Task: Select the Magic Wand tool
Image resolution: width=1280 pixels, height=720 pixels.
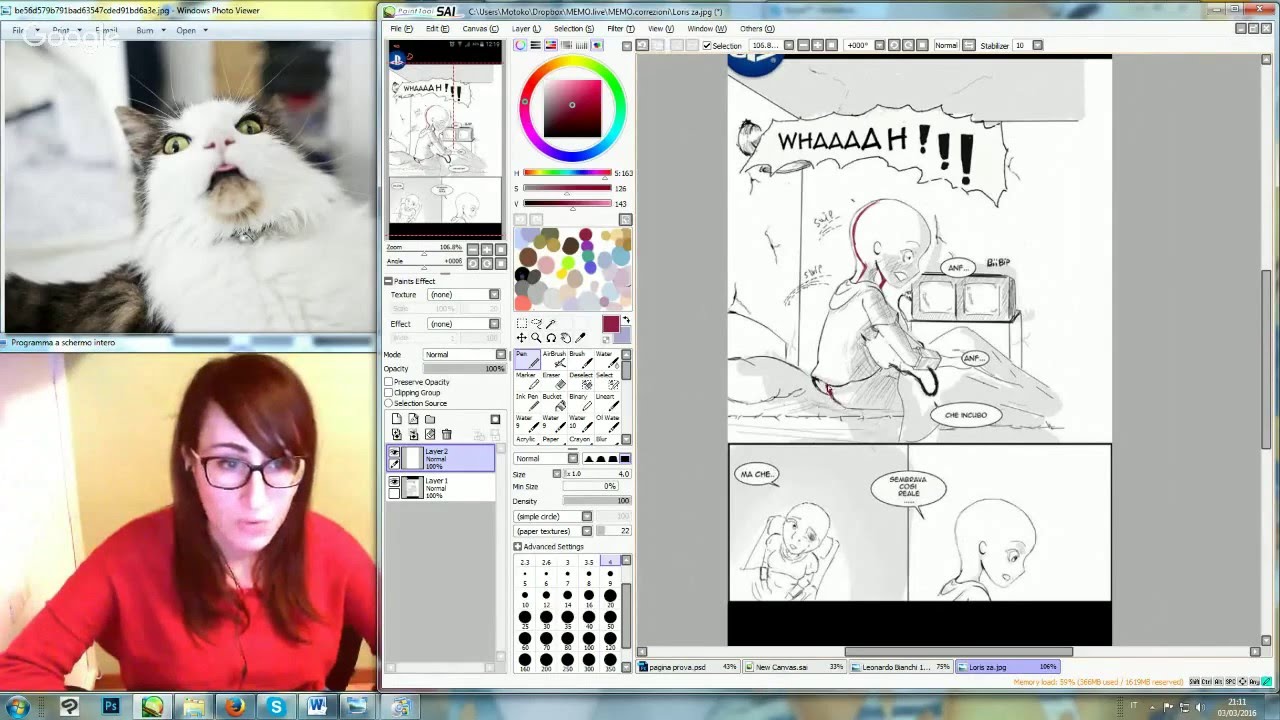Action: [x=551, y=323]
